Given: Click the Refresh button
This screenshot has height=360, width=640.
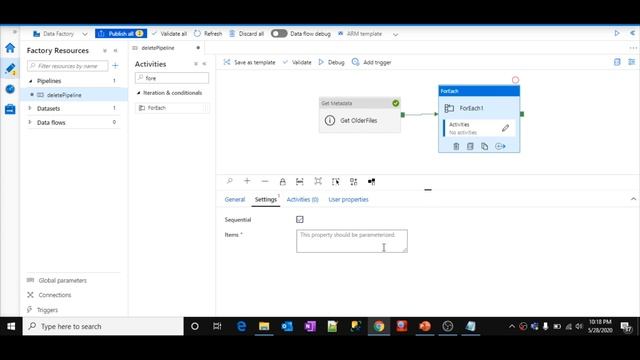Looking at the screenshot, I should 208,34.
